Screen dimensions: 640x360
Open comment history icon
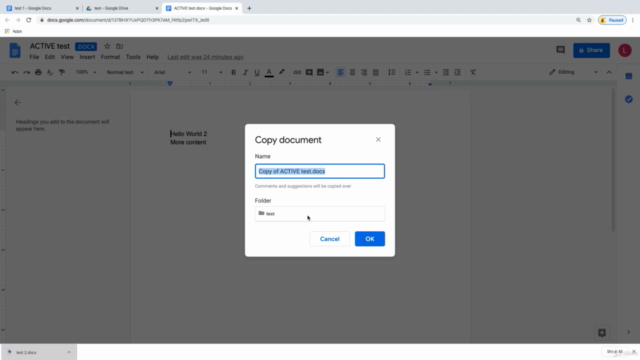tap(560, 50)
